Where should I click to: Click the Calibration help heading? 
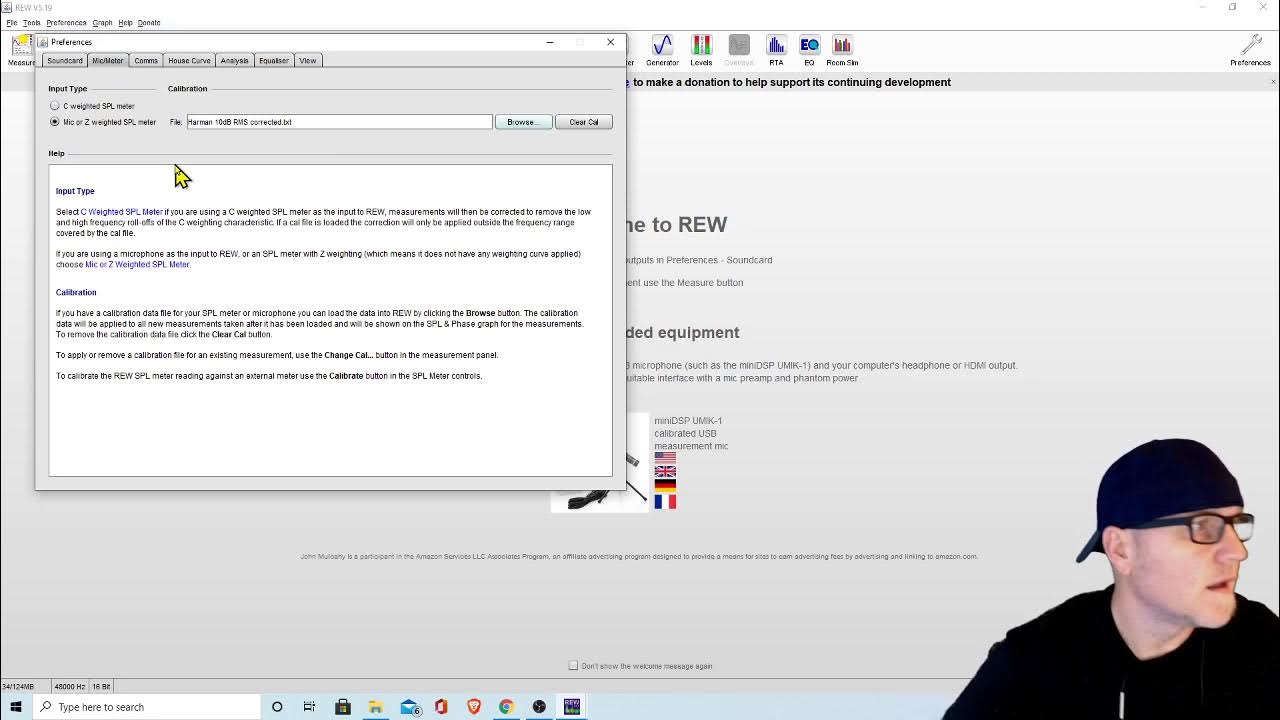point(76,292)
